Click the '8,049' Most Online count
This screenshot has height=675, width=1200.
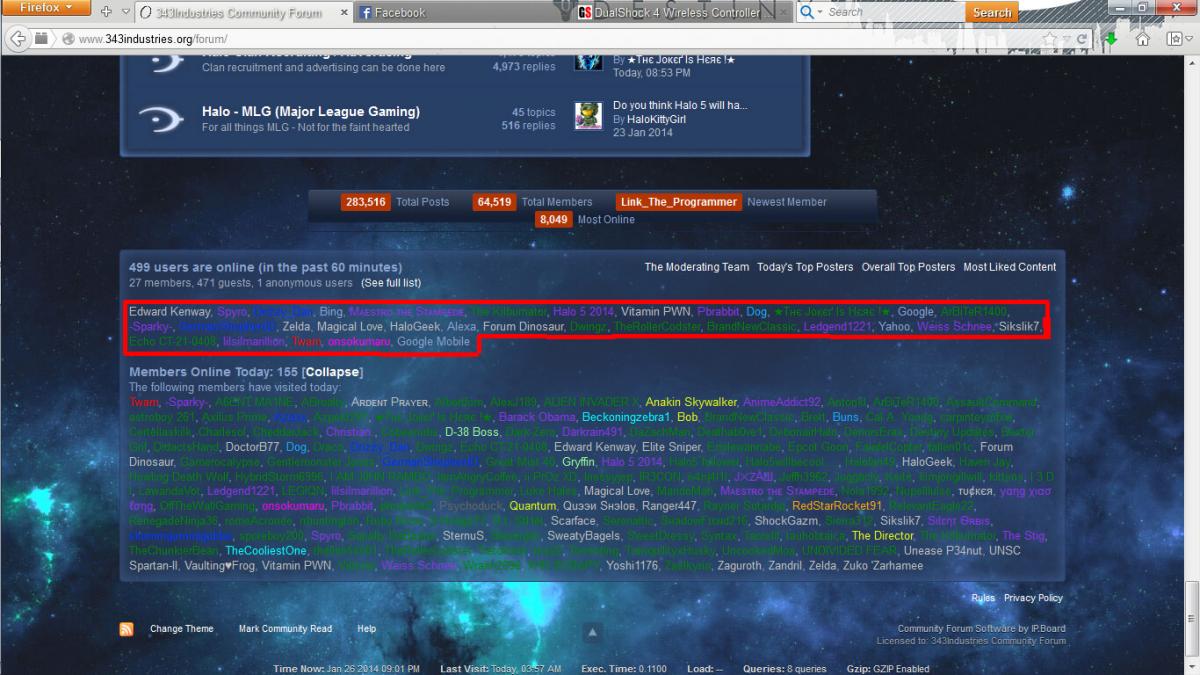tap(553, 219)
